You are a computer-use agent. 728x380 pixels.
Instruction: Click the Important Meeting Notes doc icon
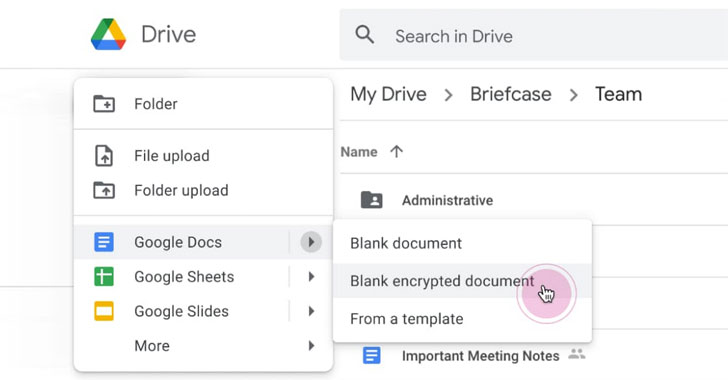pos(371,355)
